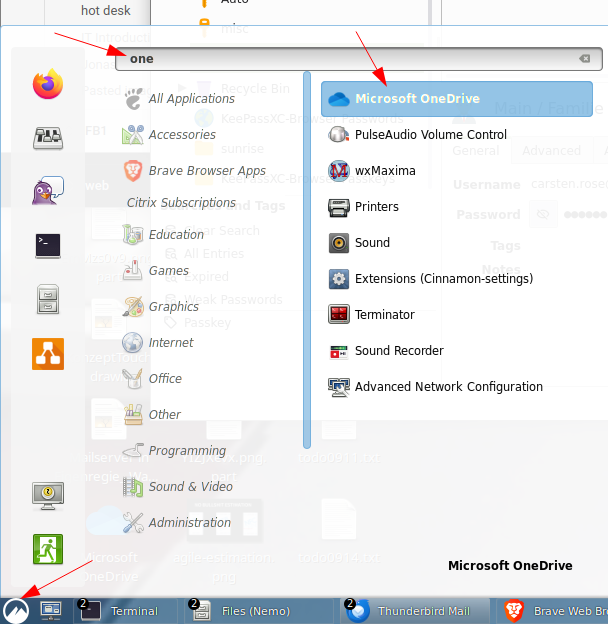Open the mixer settings favorite icon
608x624 pixels.
(x=48, y=138)
